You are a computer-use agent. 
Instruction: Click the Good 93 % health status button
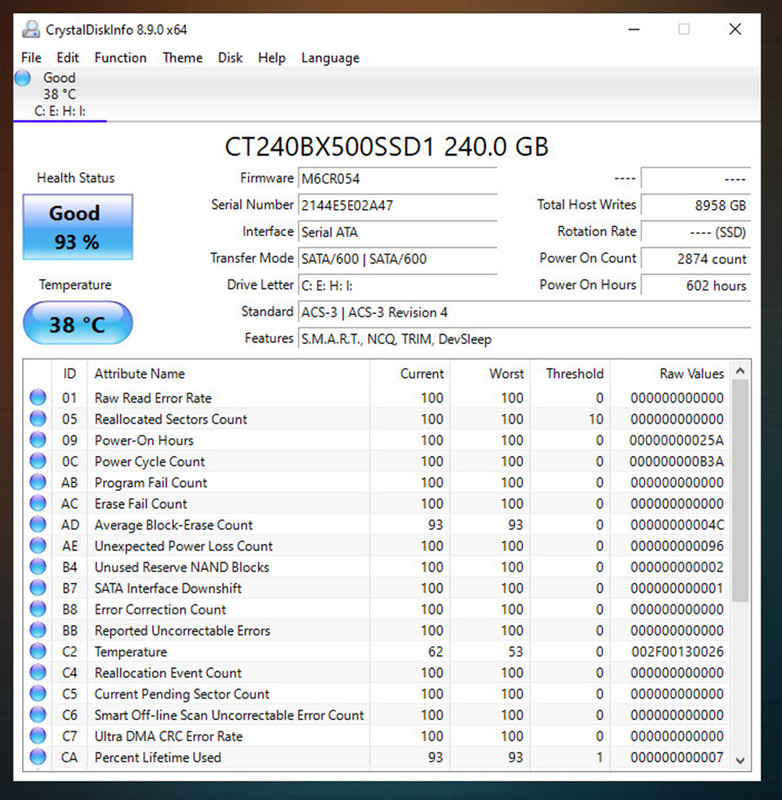pyautogui.click(x=78, y=227)
